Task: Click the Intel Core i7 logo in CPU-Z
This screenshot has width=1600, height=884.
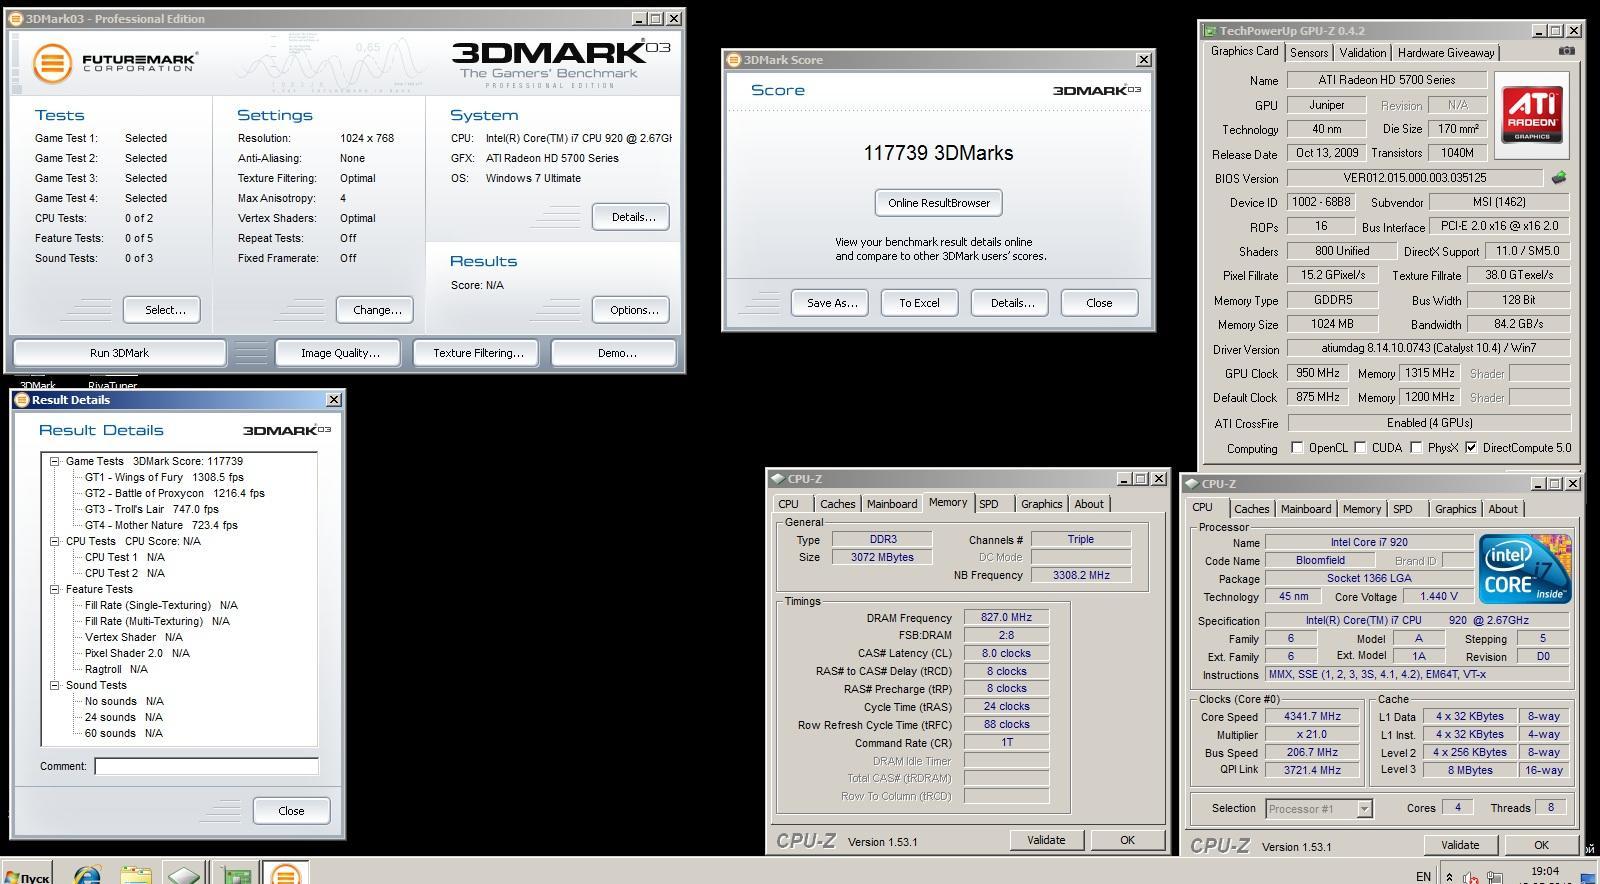Action: [1525, 568]
